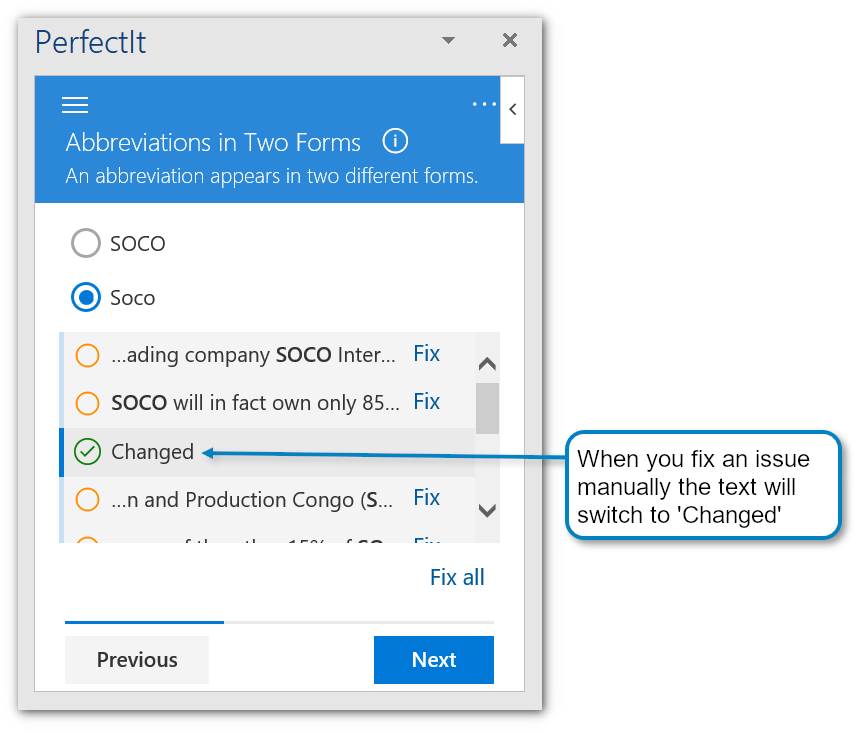Image resolution: width=865 pixels, height=733 pixels.
Task: Open the hamburger menu in PerfectIt
Action: pyautogui.click(x=75, y=105)
